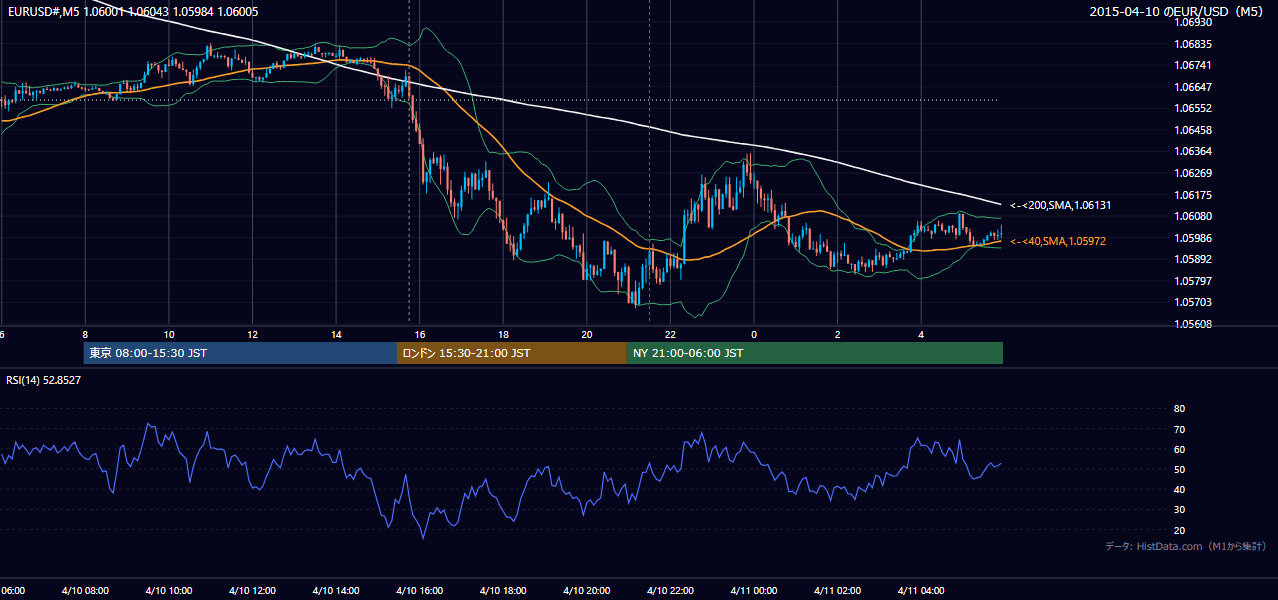Image resolution: width=1278 pixels, height=600 pixels.
Task: Click hour label 16 below the price chart
Action: pyautogui.click(x=420, y=335)
